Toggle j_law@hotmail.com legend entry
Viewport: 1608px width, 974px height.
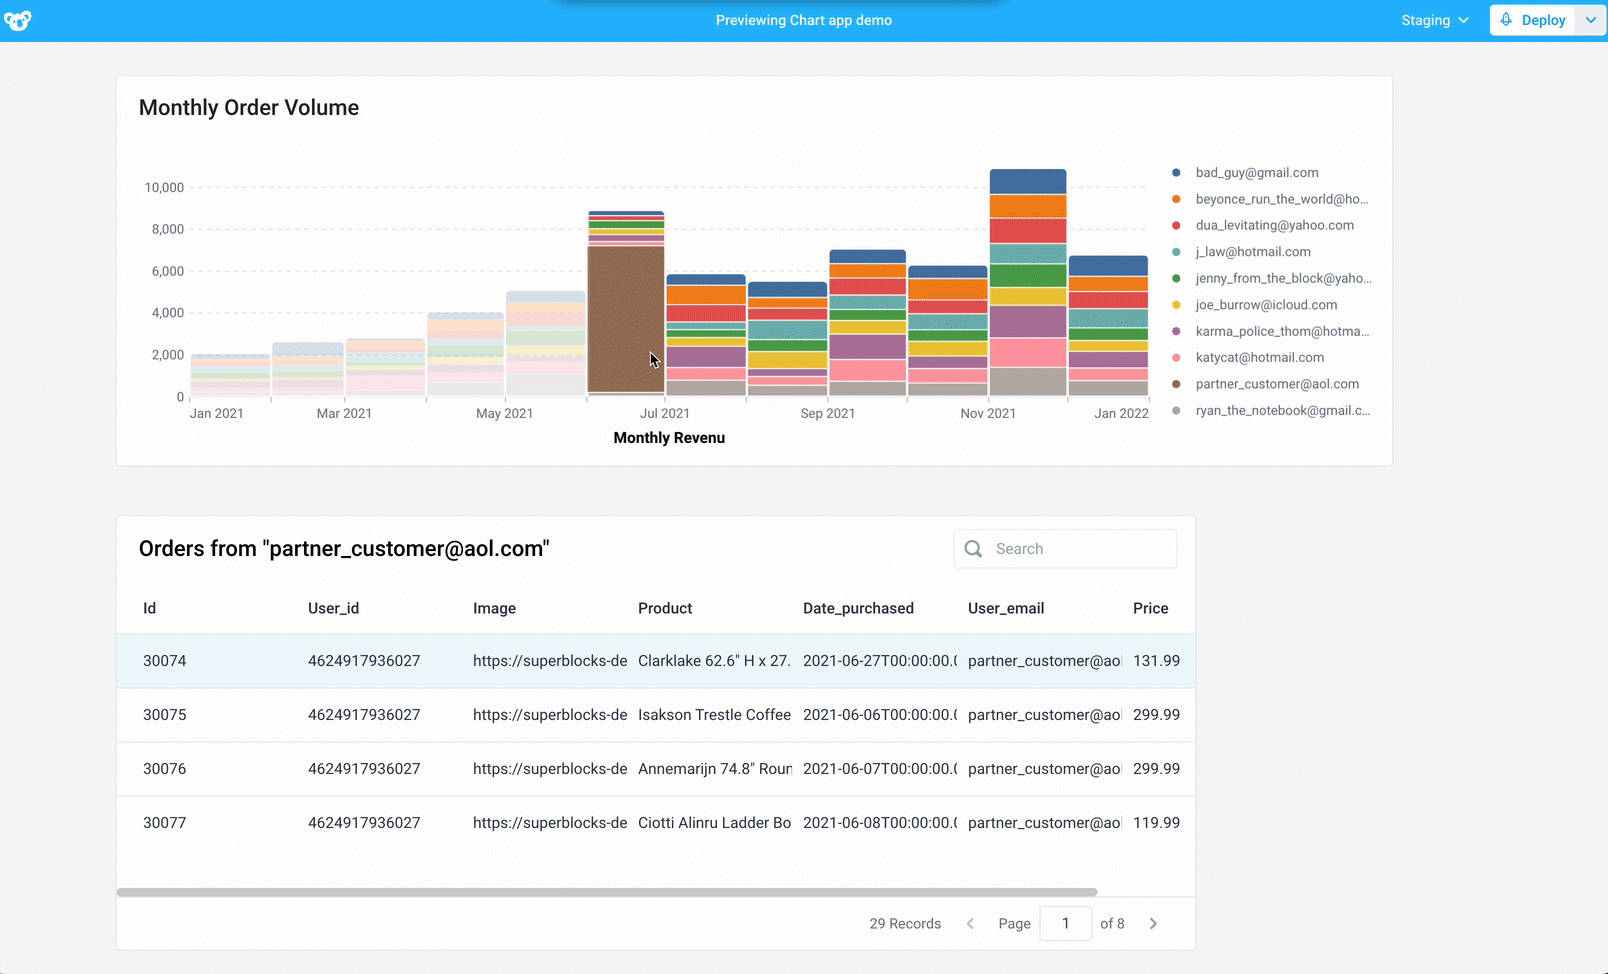[1252, 252]
